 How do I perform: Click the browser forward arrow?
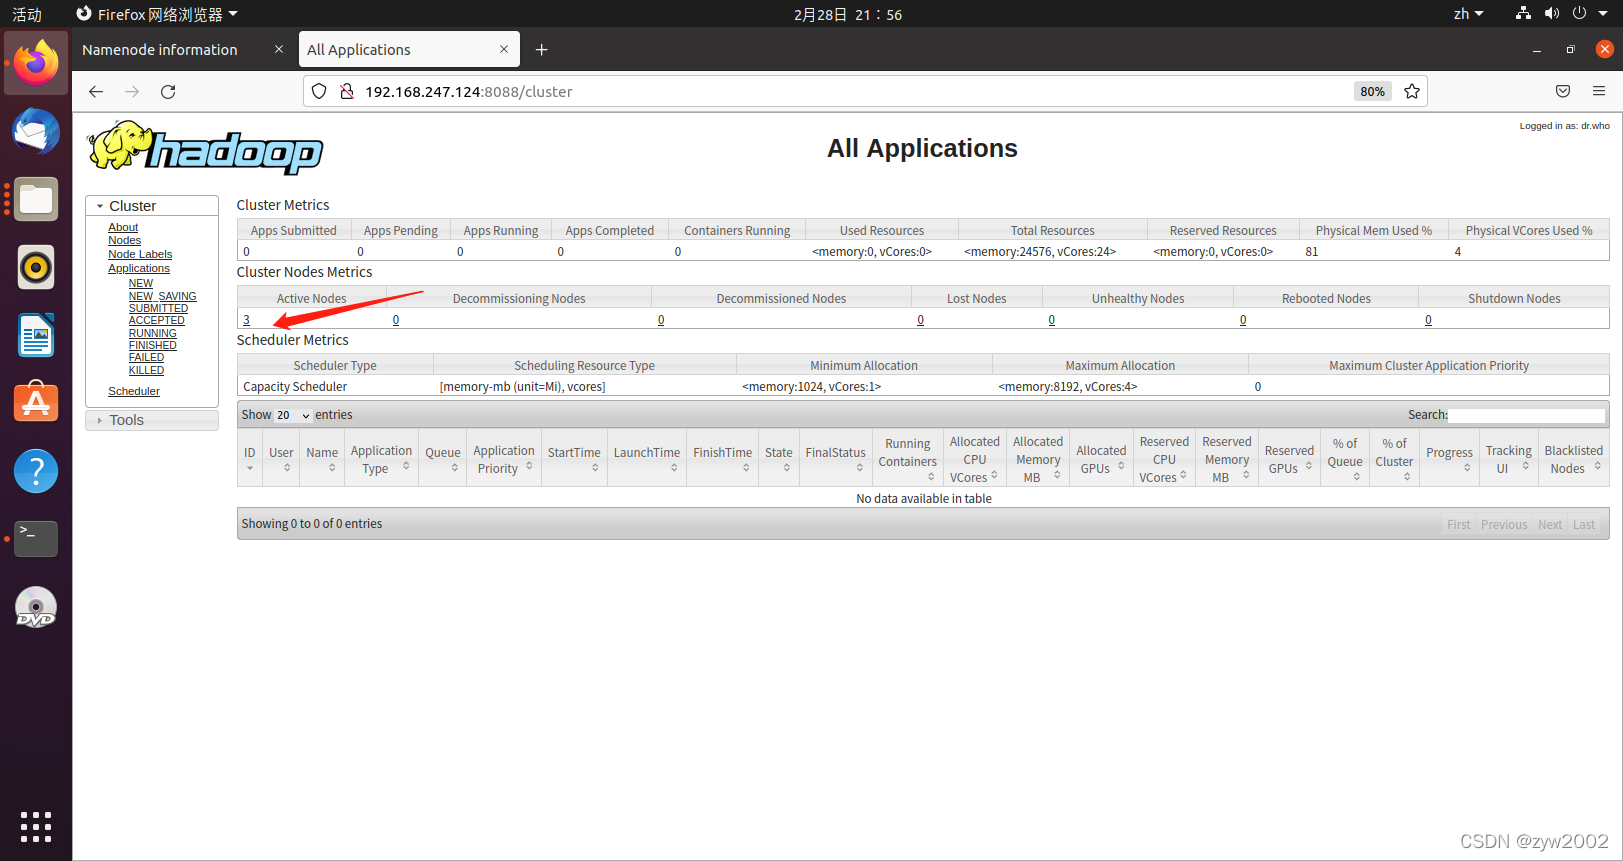132,91
